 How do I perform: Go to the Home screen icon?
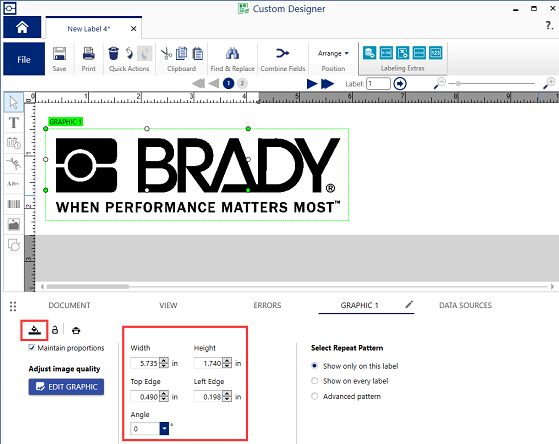[22, 27]
